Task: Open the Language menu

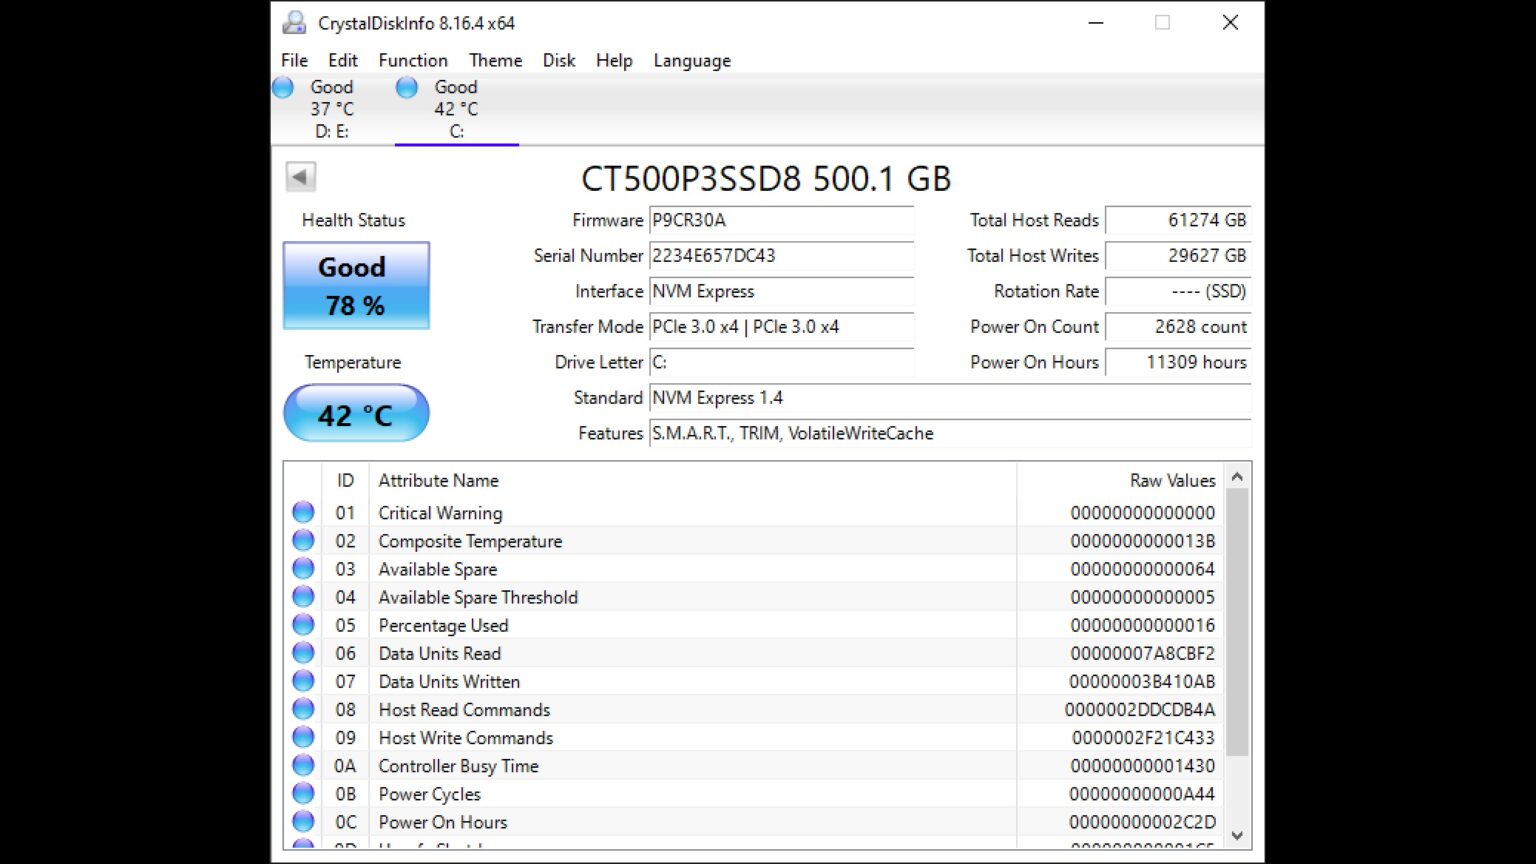Action: [x=691, y=60]
